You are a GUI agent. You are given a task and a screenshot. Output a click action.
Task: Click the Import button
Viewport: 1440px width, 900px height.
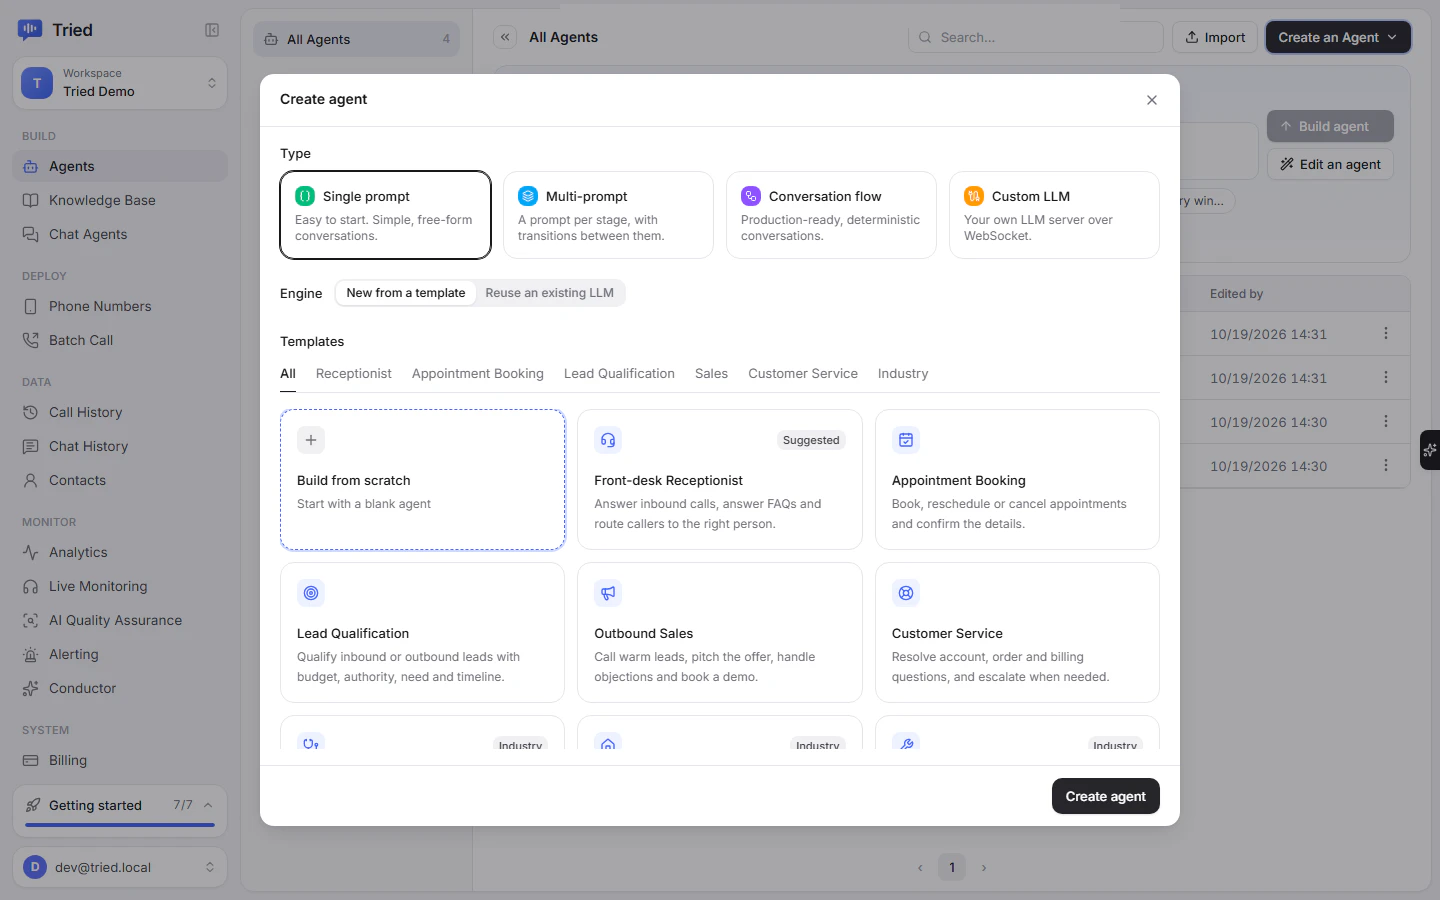[x=1215, y=37]
